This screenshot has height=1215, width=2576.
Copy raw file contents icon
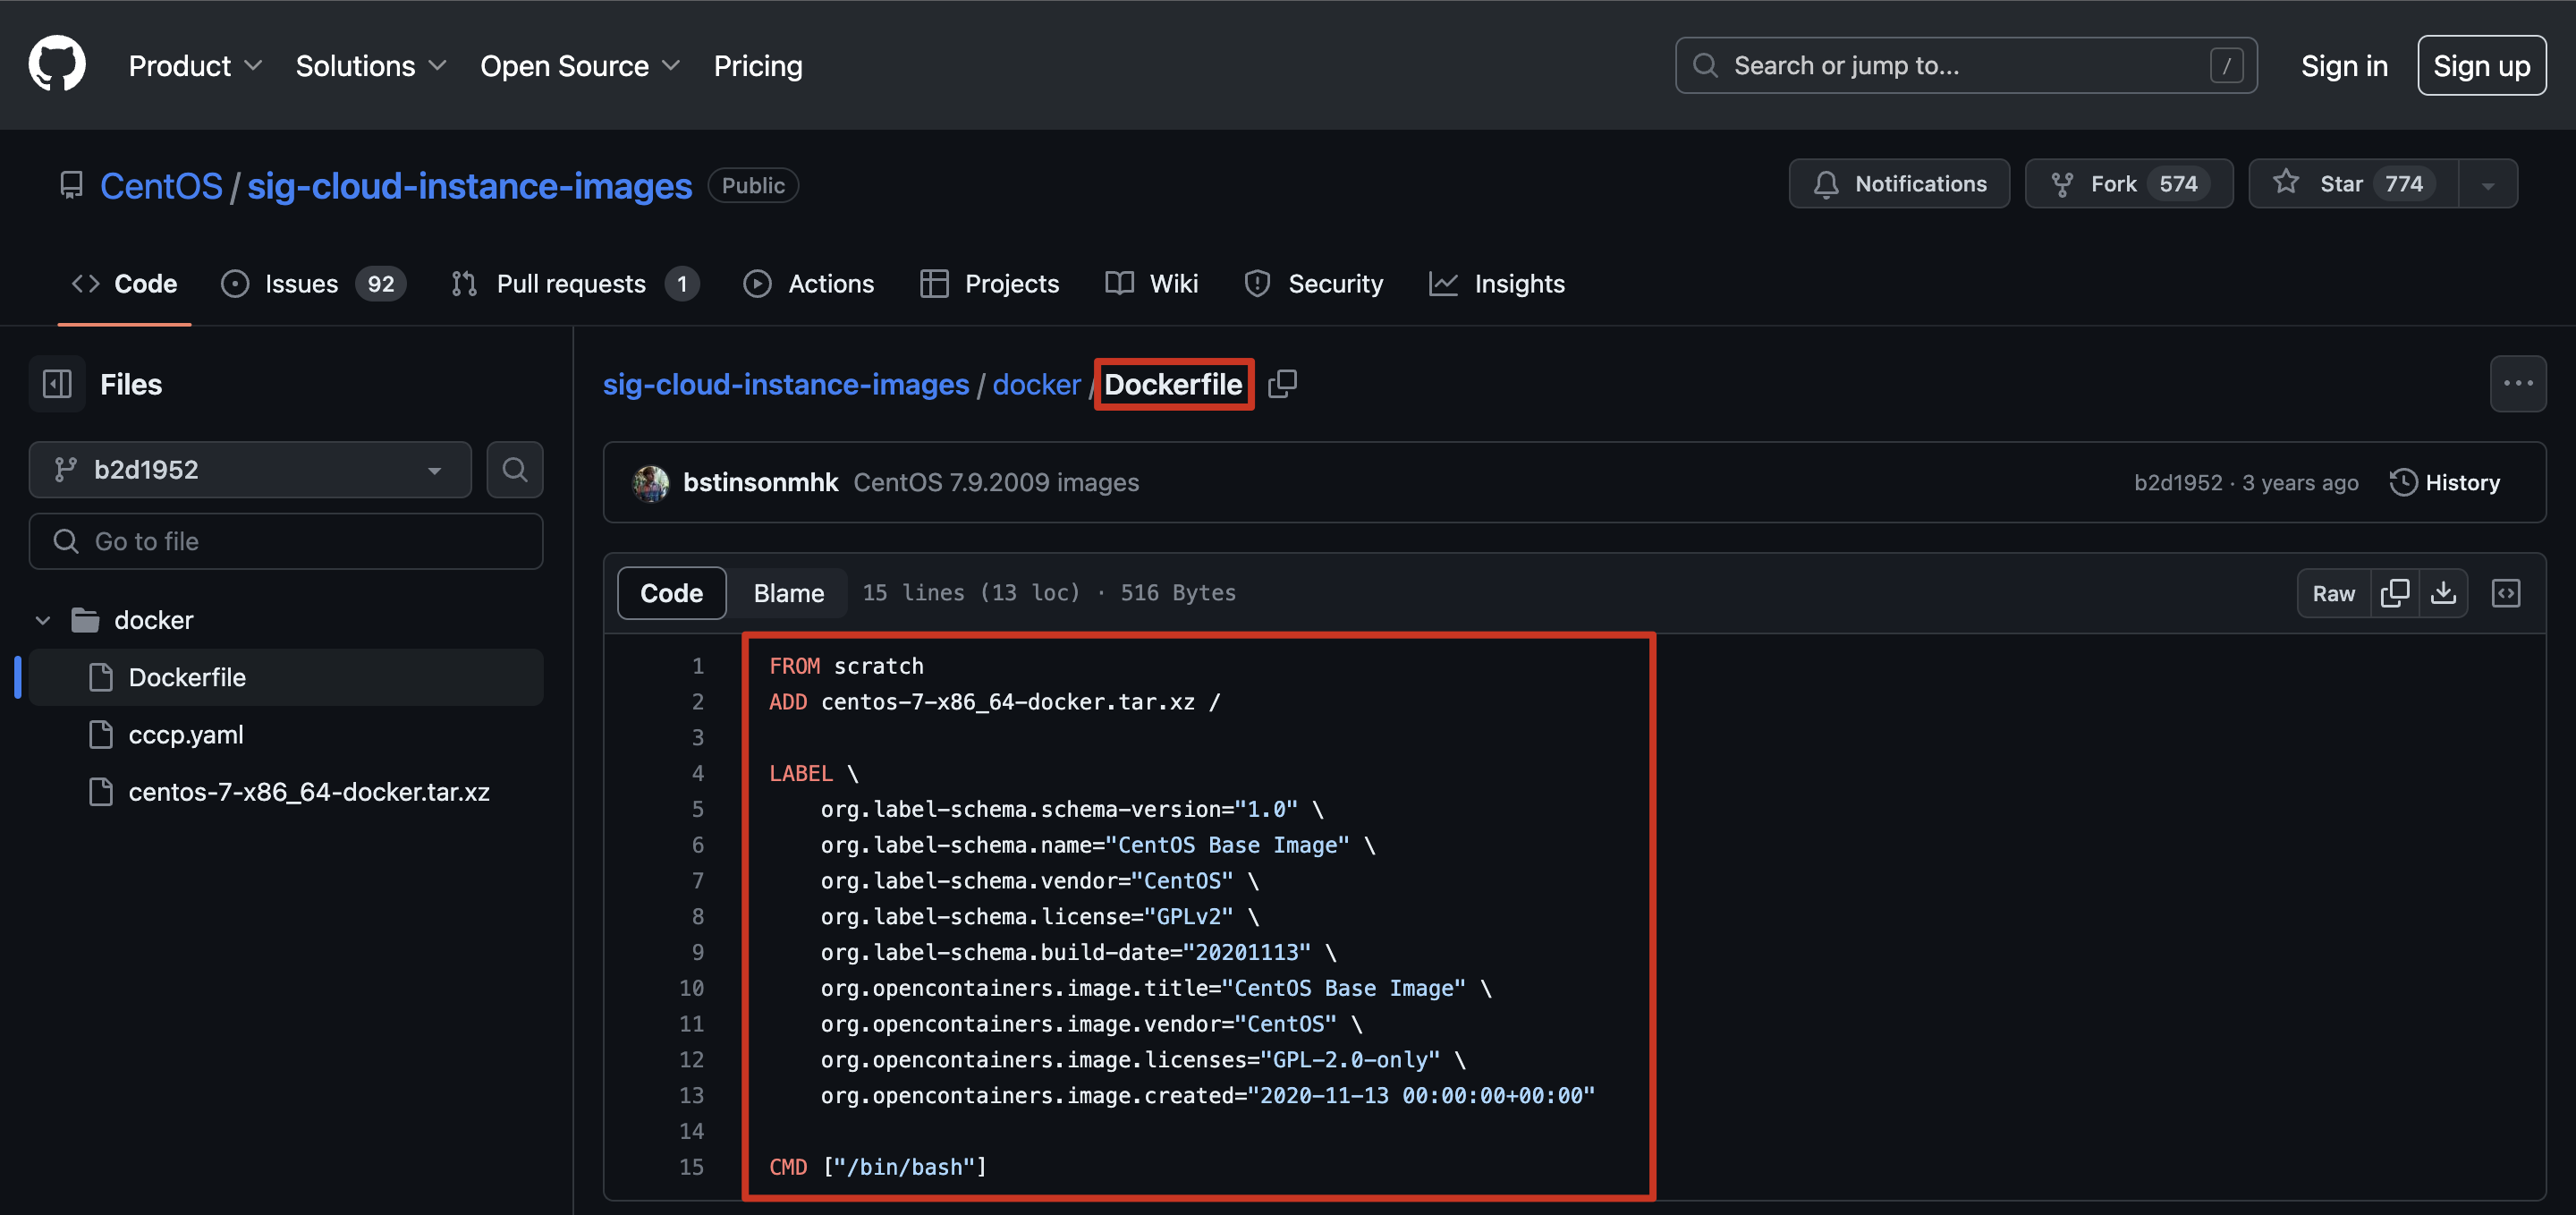click(x=2395, y=593)
